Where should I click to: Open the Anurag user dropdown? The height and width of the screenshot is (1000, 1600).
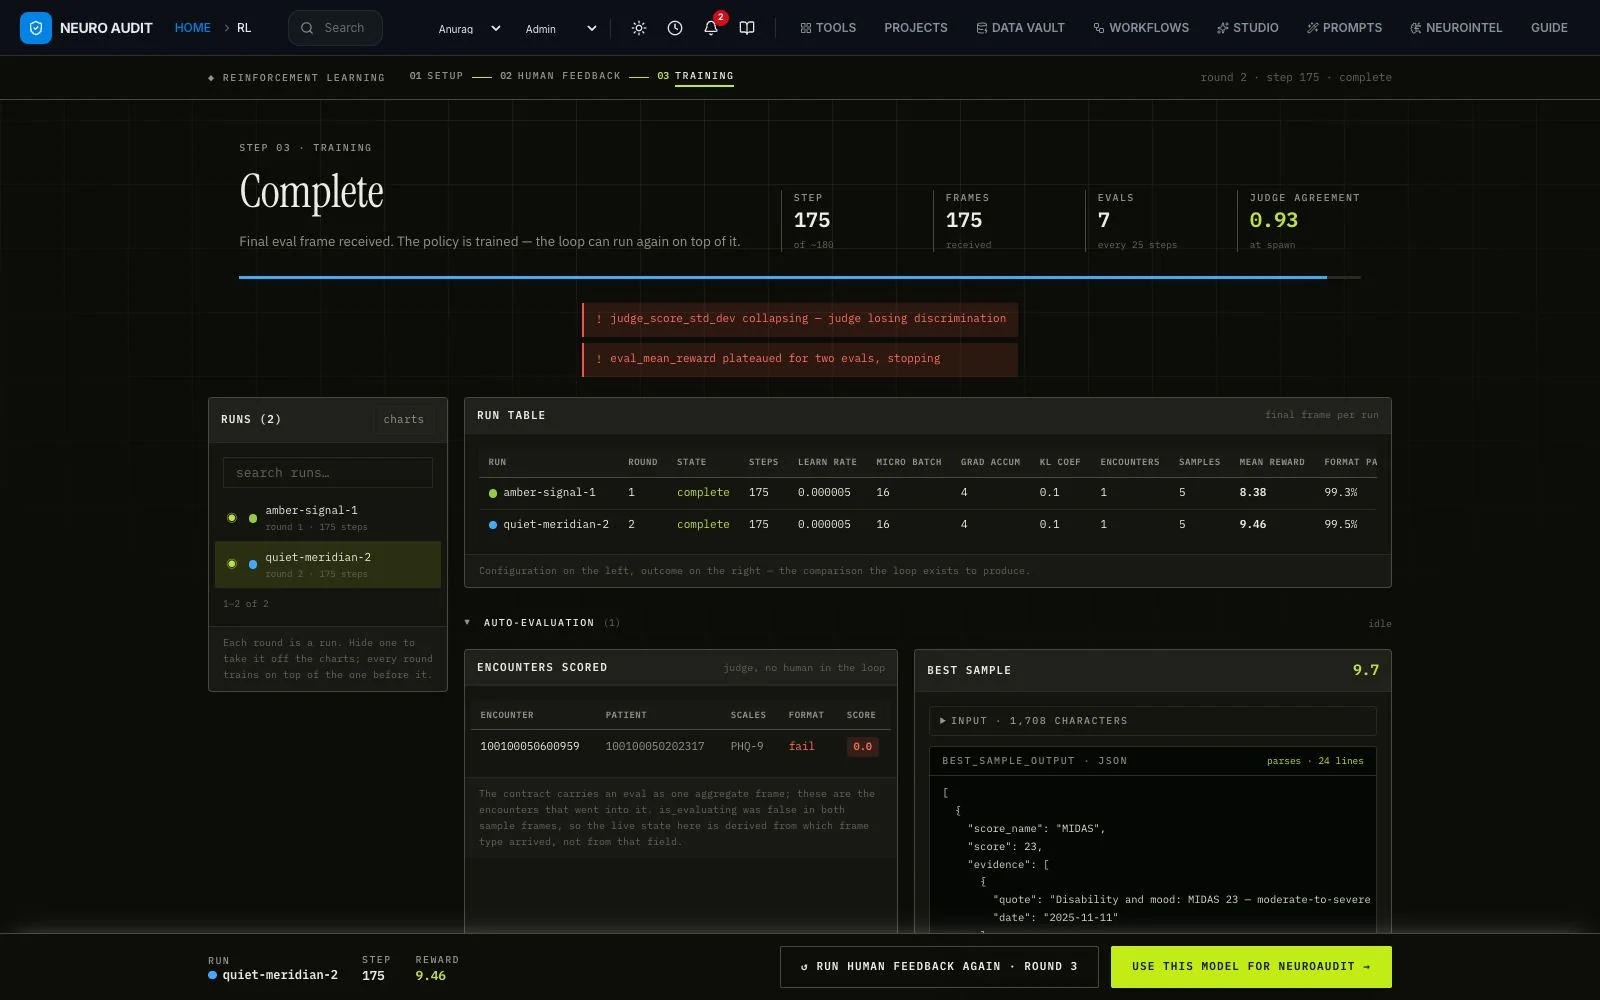[x=469, y=28]
